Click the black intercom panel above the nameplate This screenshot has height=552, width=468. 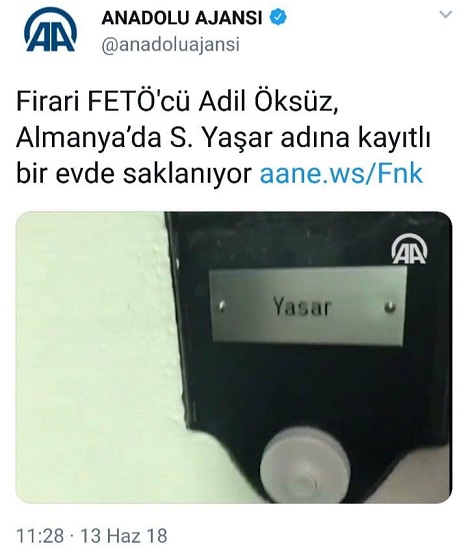pos(278,239)
